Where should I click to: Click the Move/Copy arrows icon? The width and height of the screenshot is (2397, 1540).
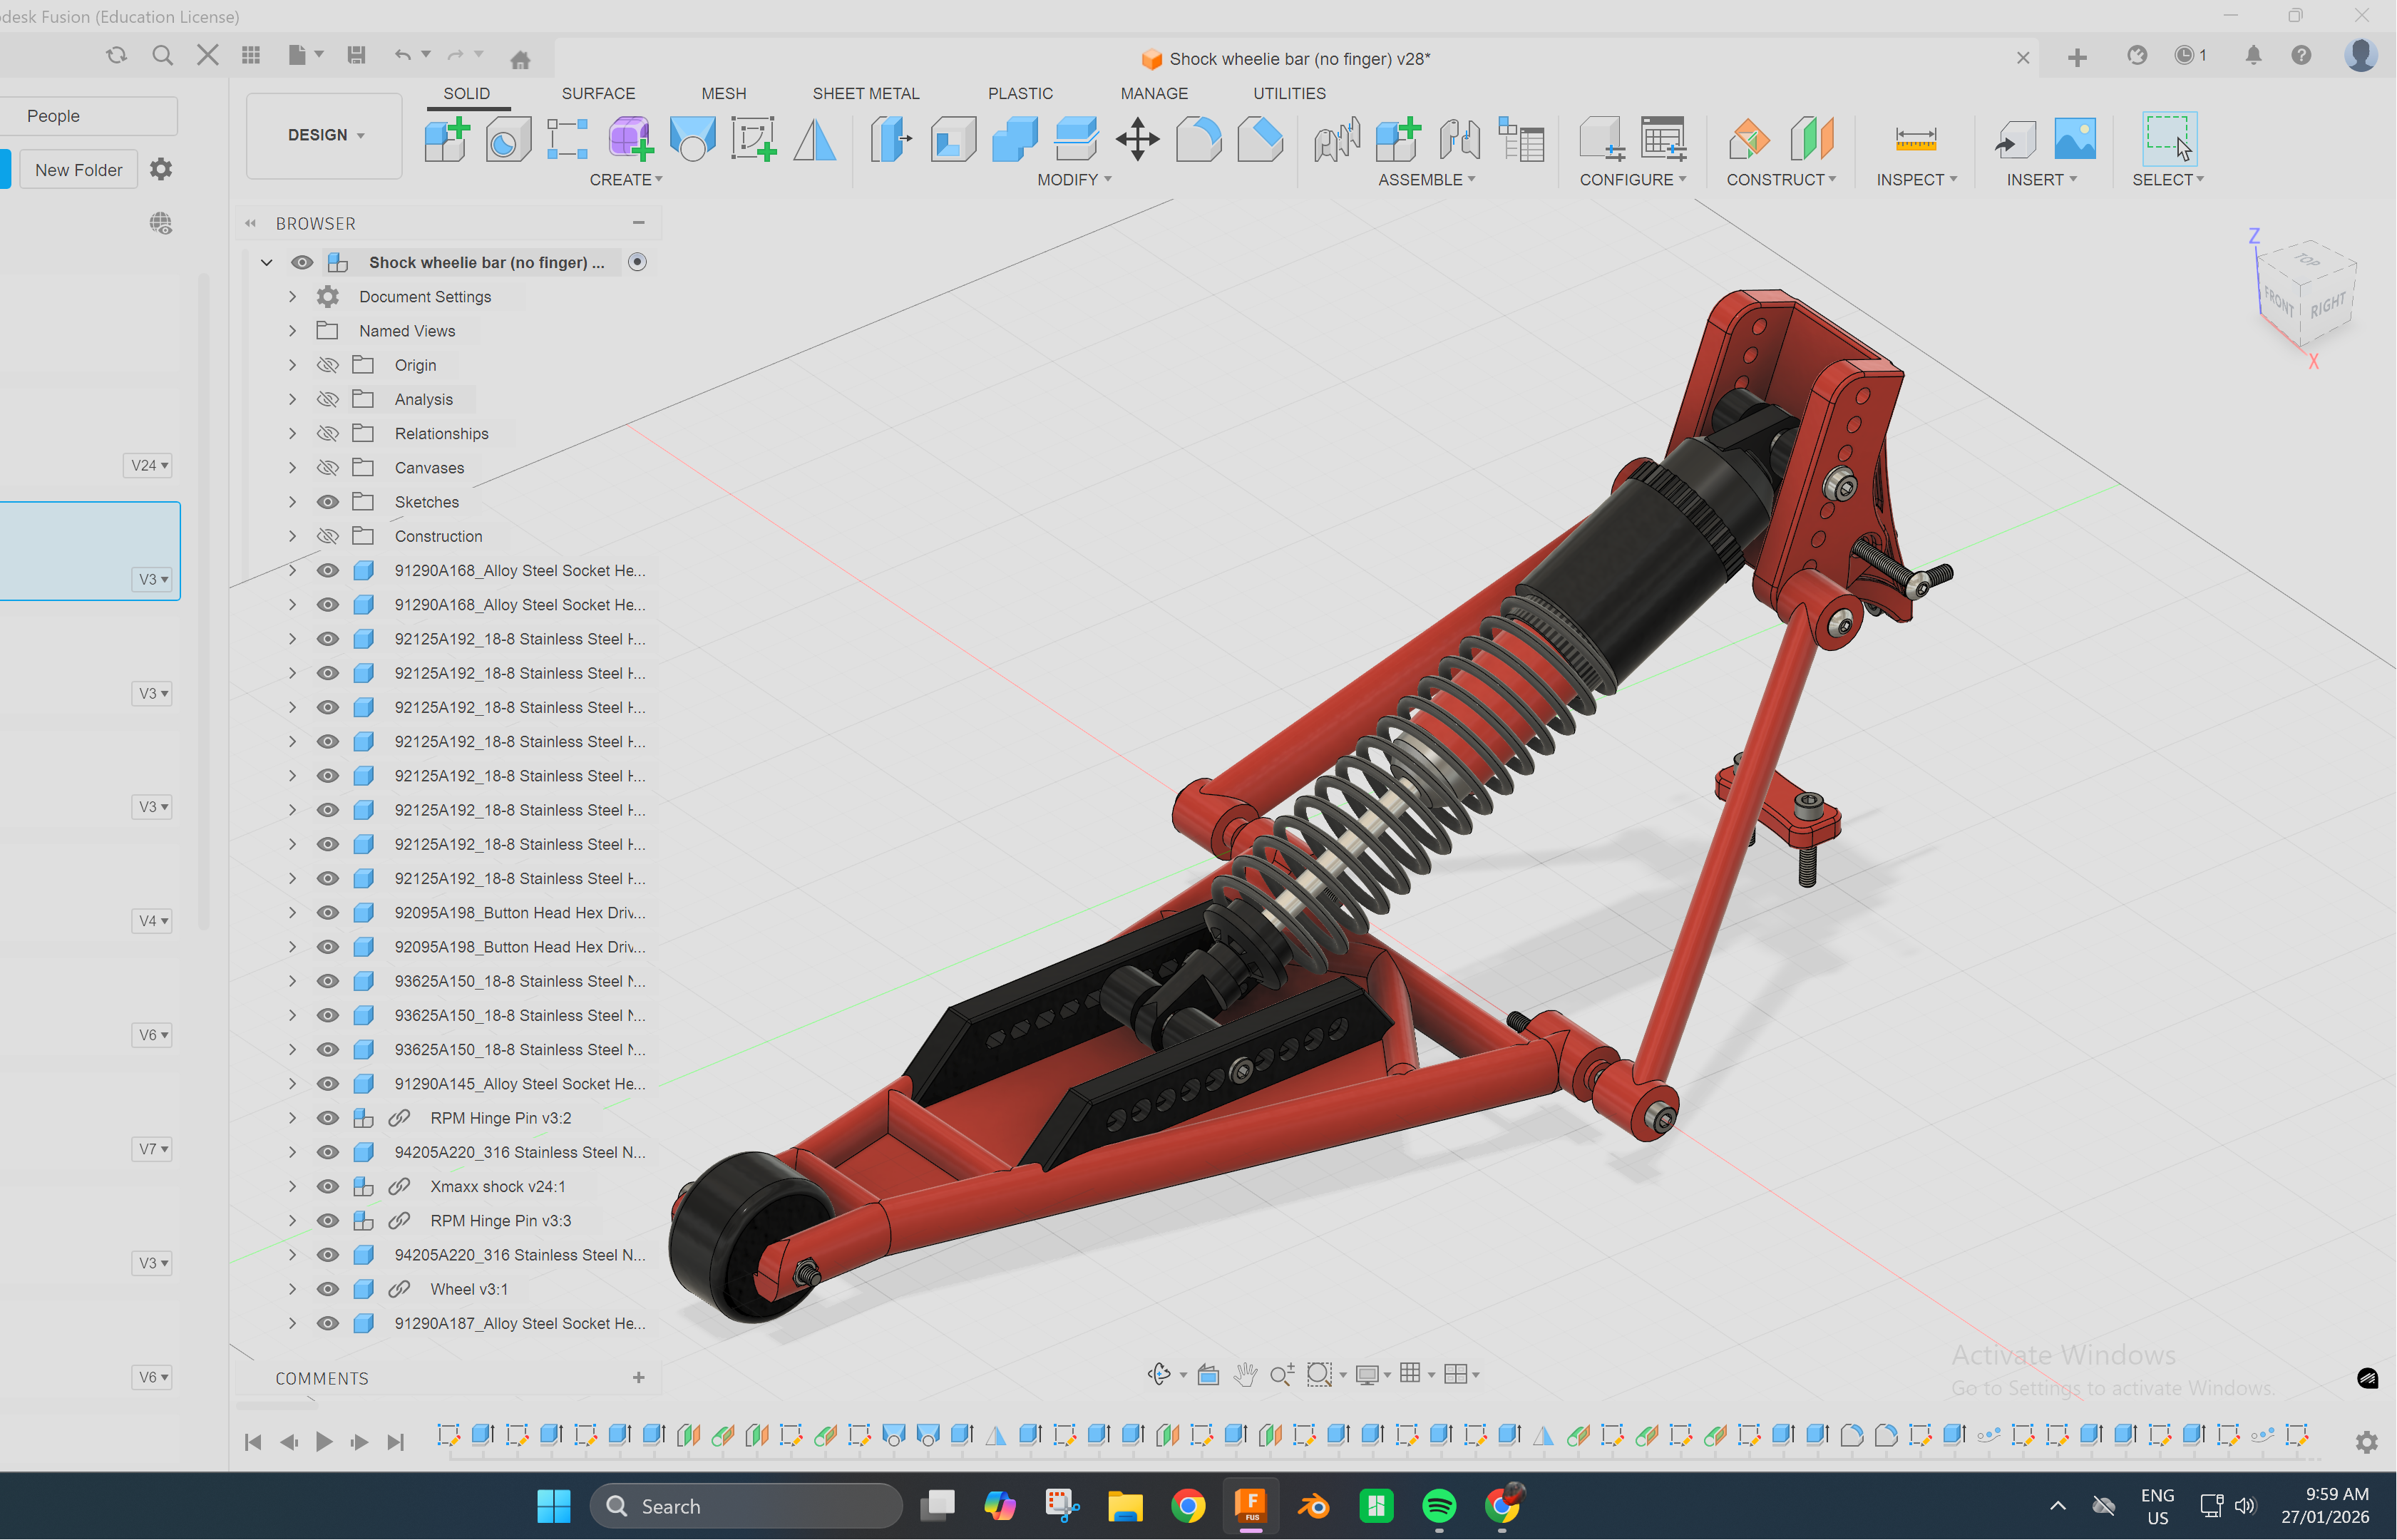pos(1137,139)
